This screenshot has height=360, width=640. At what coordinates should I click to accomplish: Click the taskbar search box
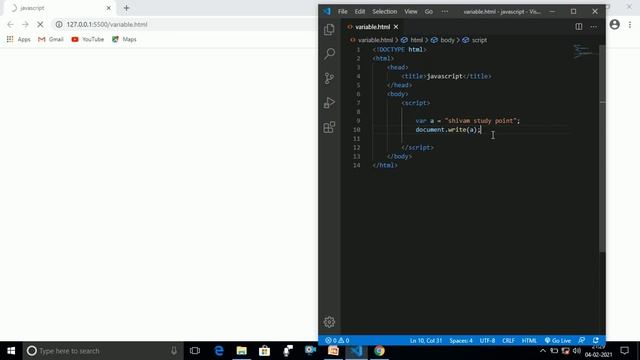coord(103,351)
